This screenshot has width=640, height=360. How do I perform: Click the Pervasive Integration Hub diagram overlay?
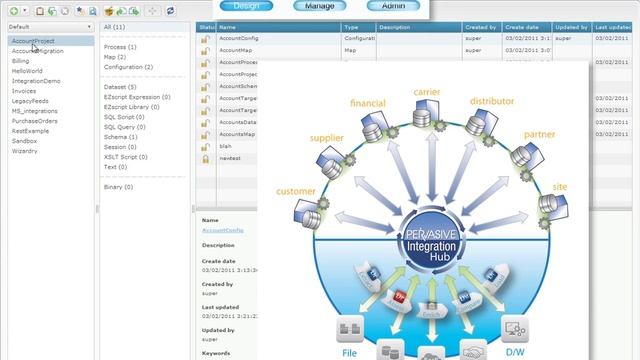[423, 210]
